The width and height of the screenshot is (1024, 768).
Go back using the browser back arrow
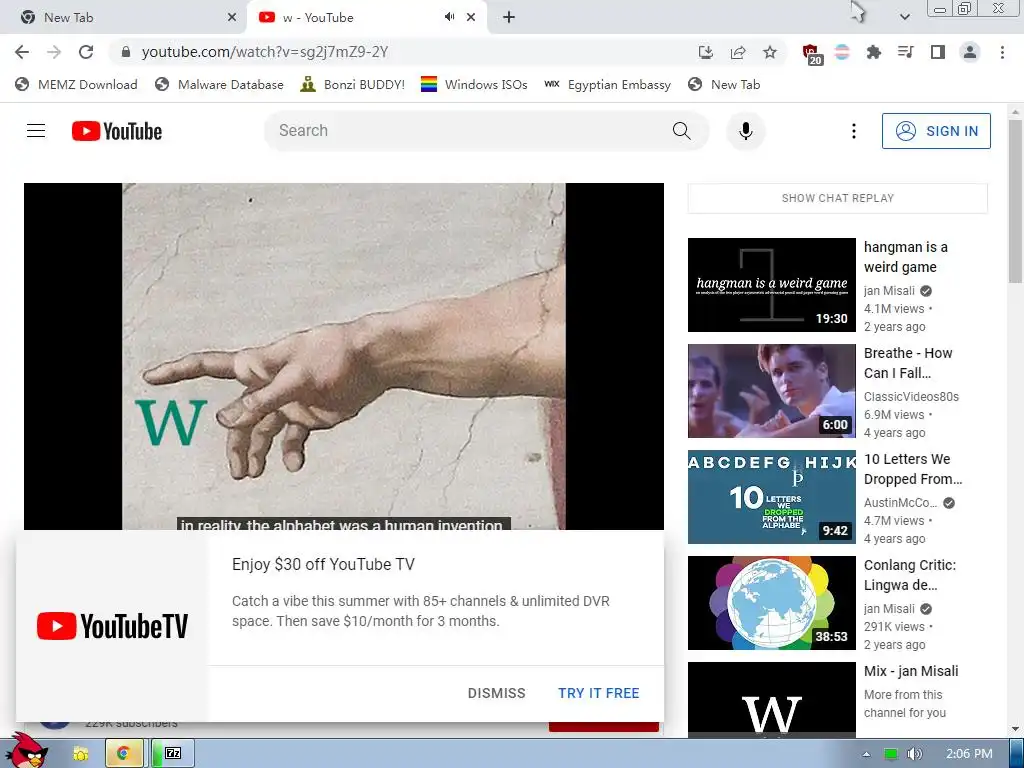(x=22, y=52)
